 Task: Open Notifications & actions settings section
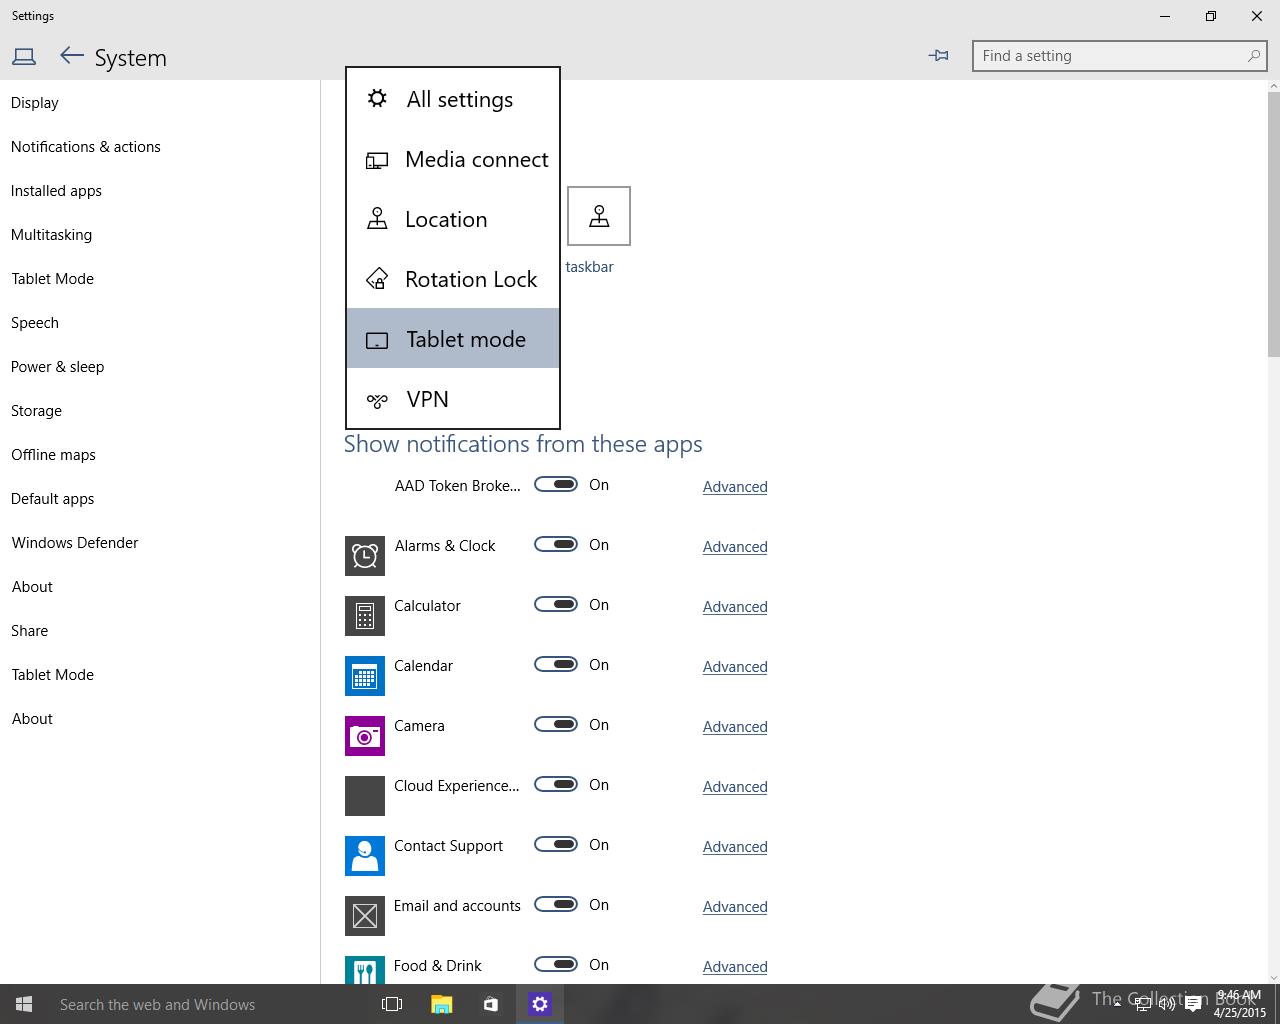point(86,147)
